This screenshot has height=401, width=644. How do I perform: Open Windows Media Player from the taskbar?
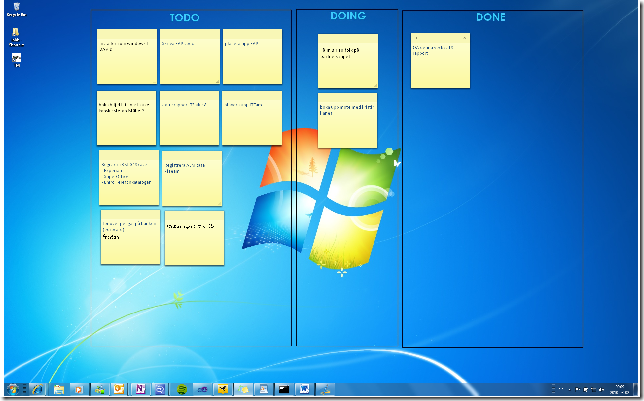[78, 388]
